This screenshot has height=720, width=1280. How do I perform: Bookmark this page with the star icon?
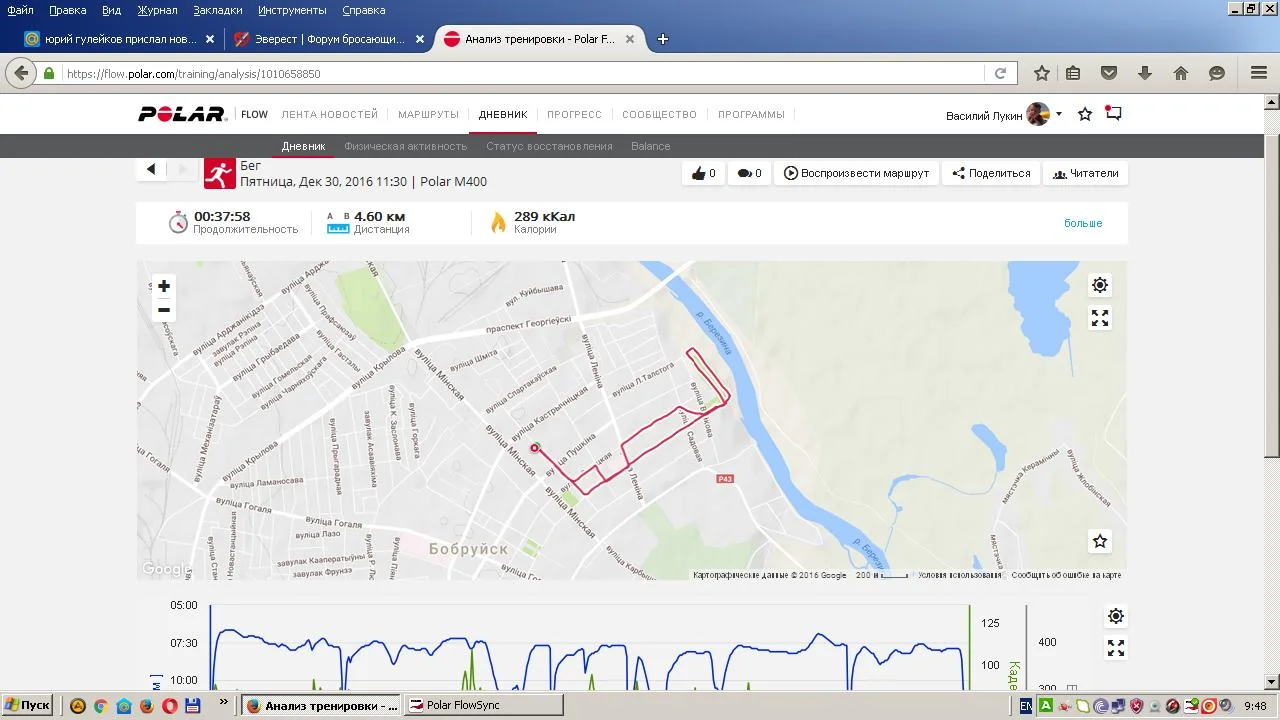pyautogui.click(x=1042, y=73)
